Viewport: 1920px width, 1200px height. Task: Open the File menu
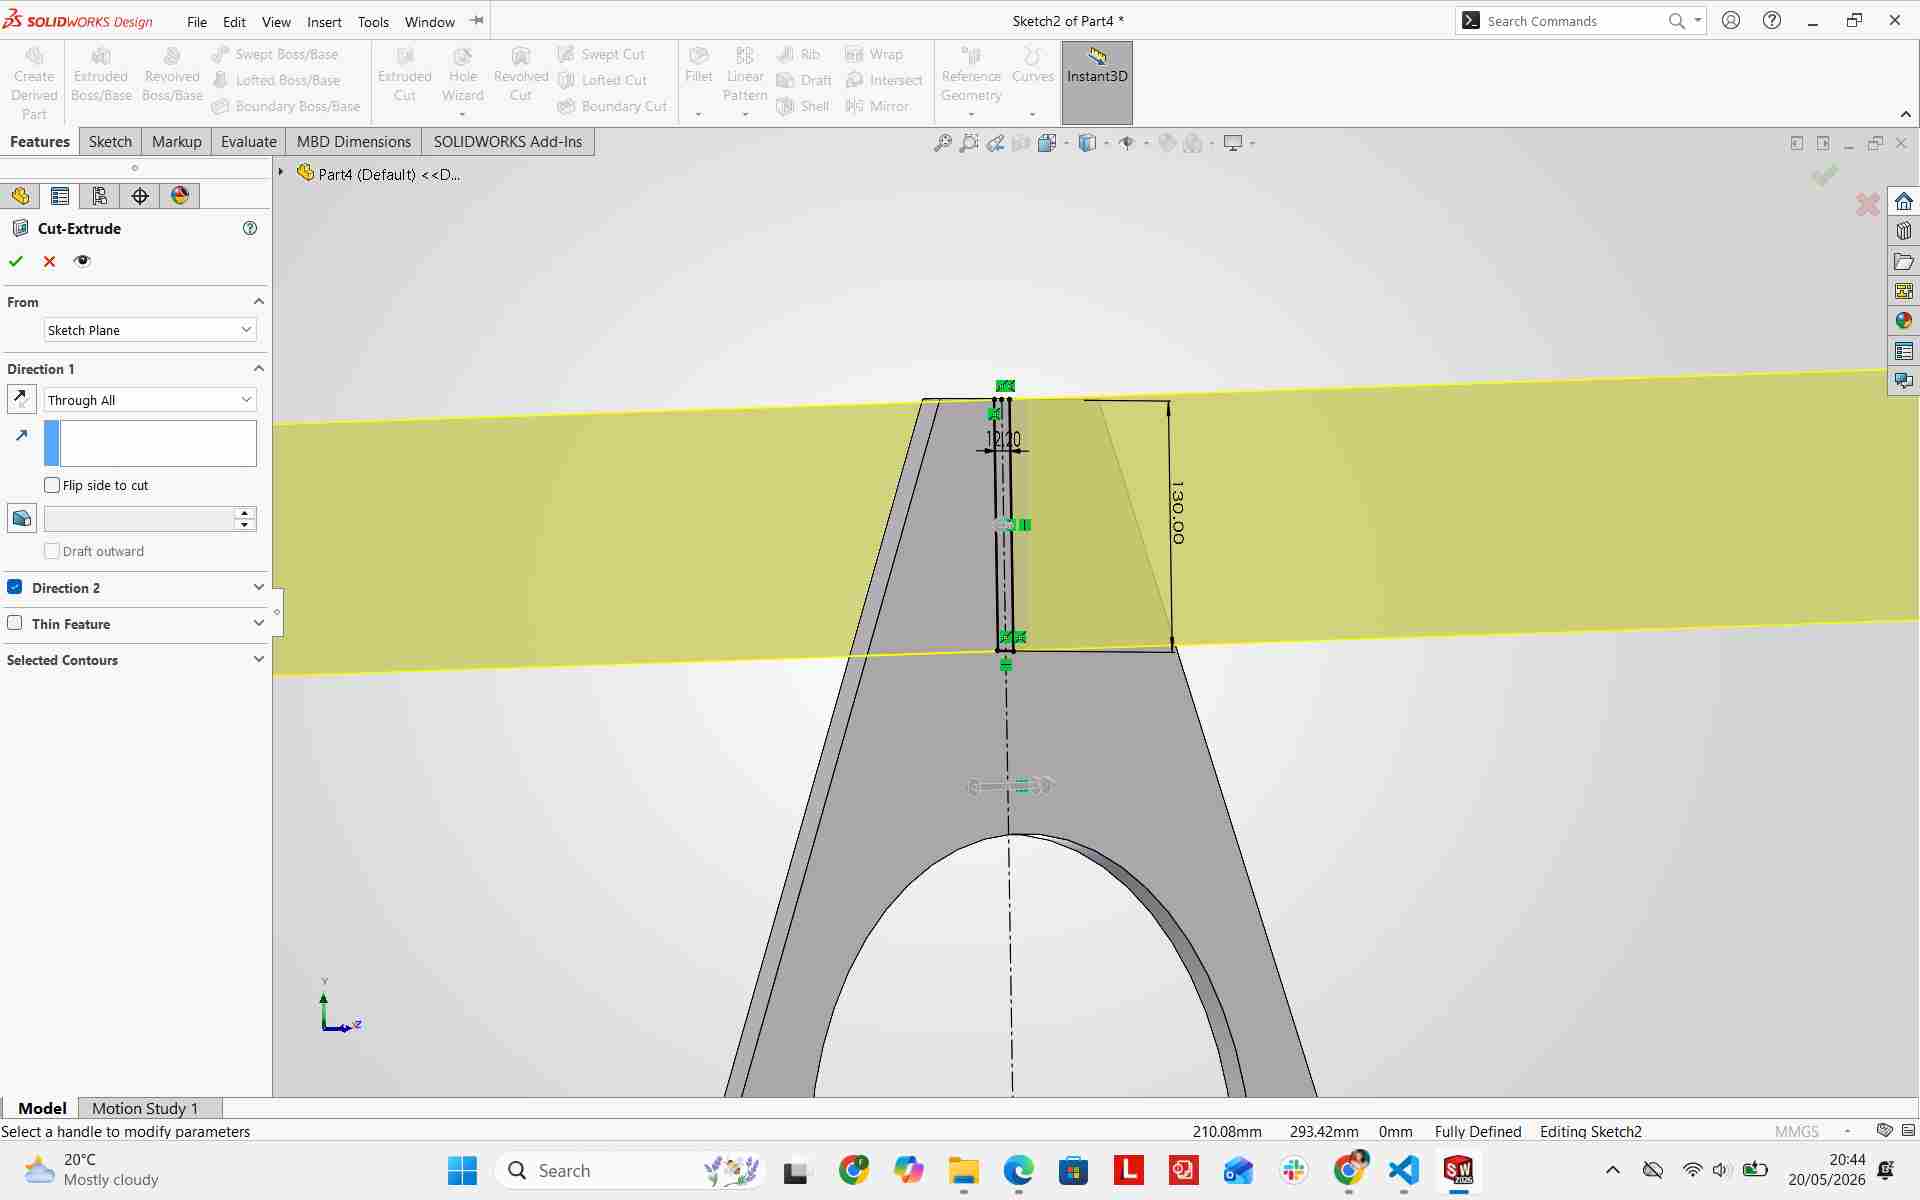coord(197,21)
